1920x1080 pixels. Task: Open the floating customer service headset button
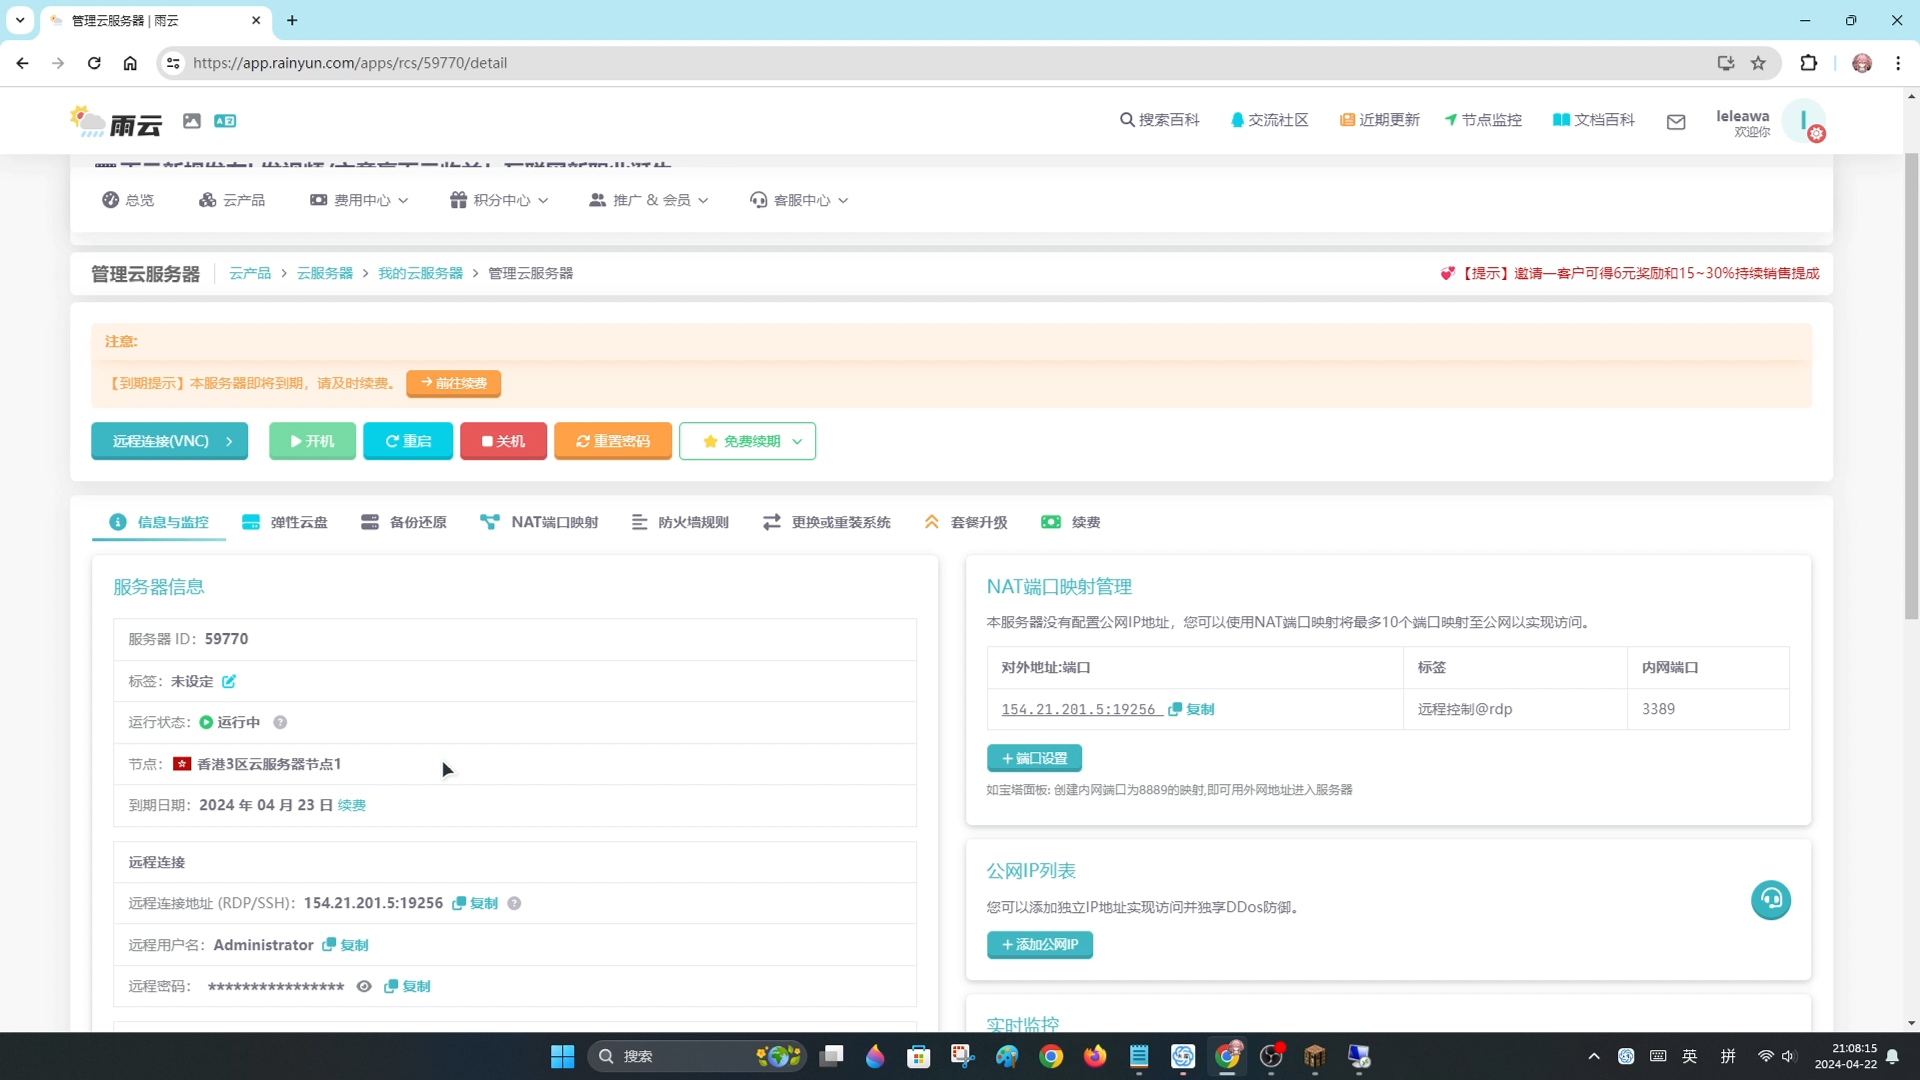pos(1771,900)
